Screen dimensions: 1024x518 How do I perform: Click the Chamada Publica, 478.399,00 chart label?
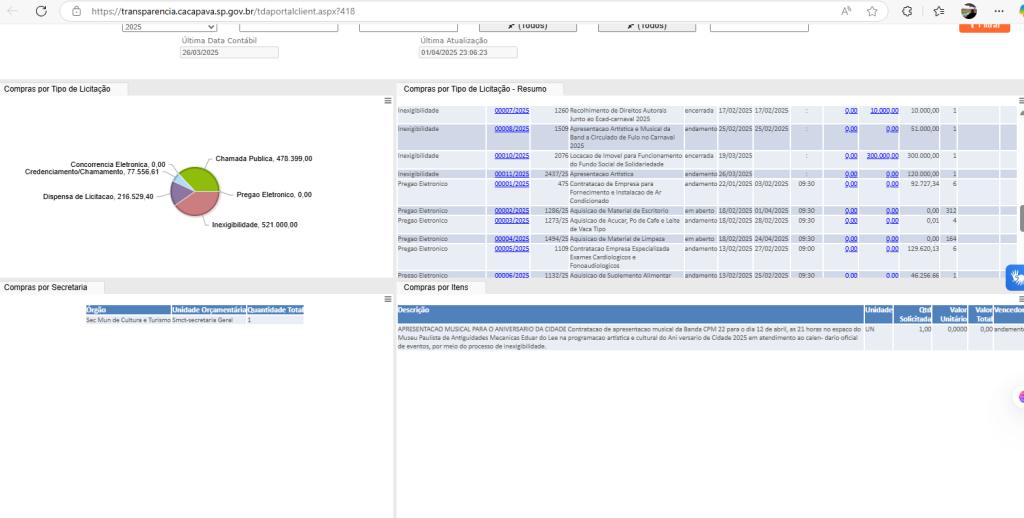[x=264, y=159]
